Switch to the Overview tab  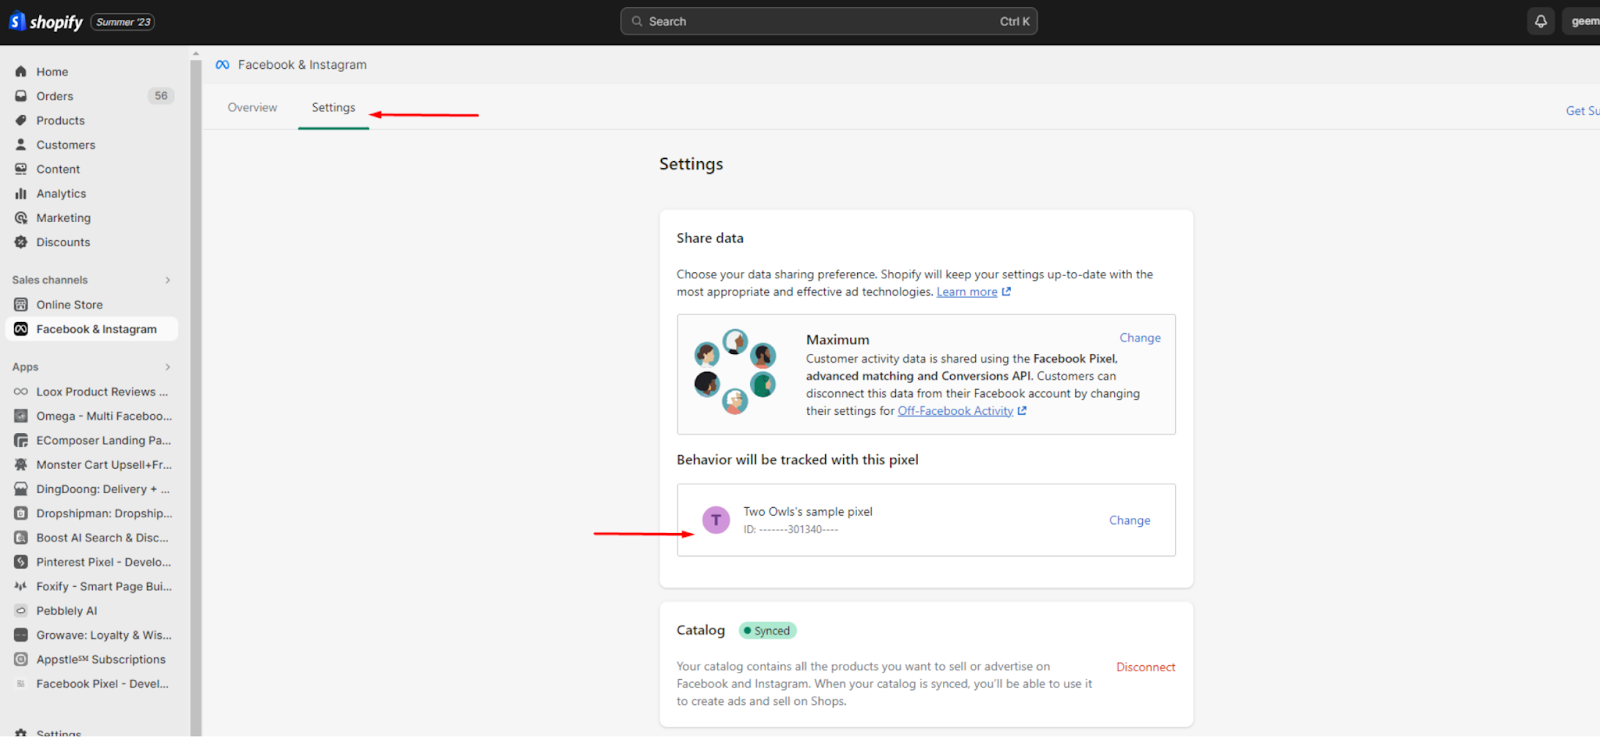pos(252,107)
